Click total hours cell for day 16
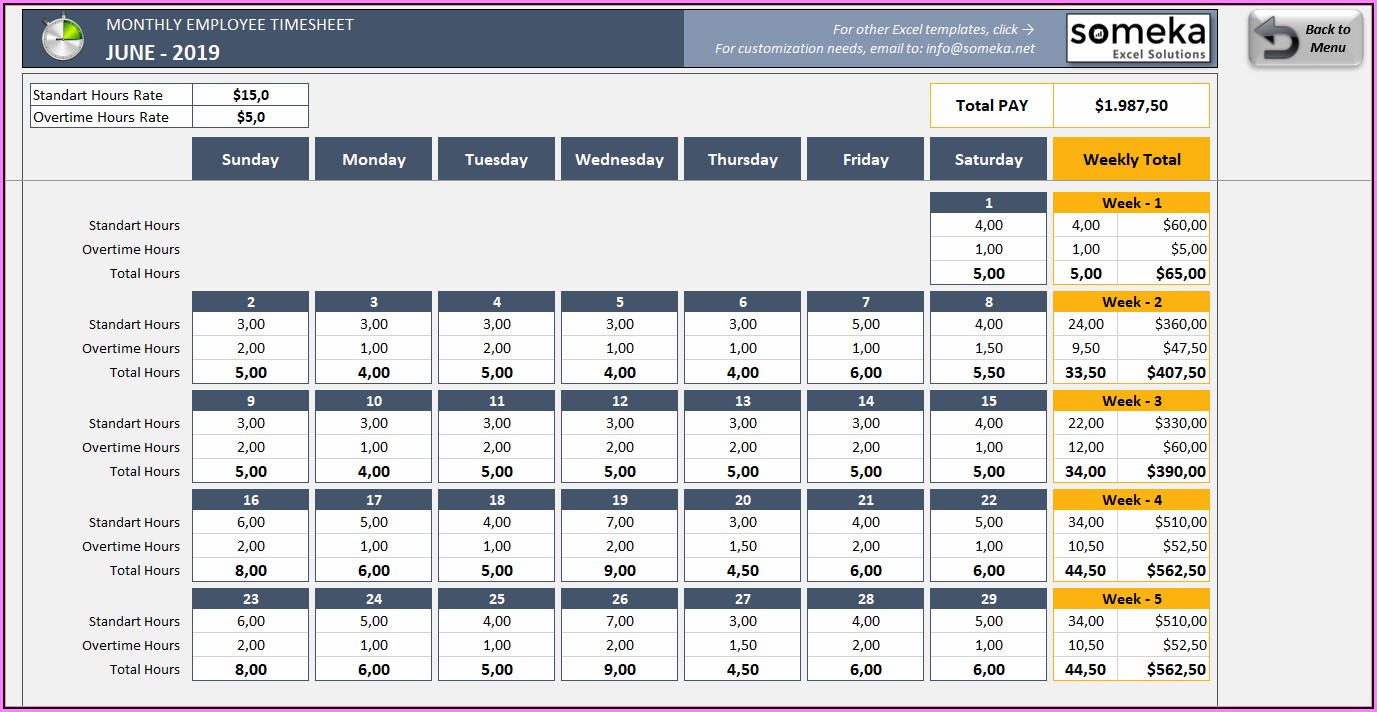 [x=250, y=570]
